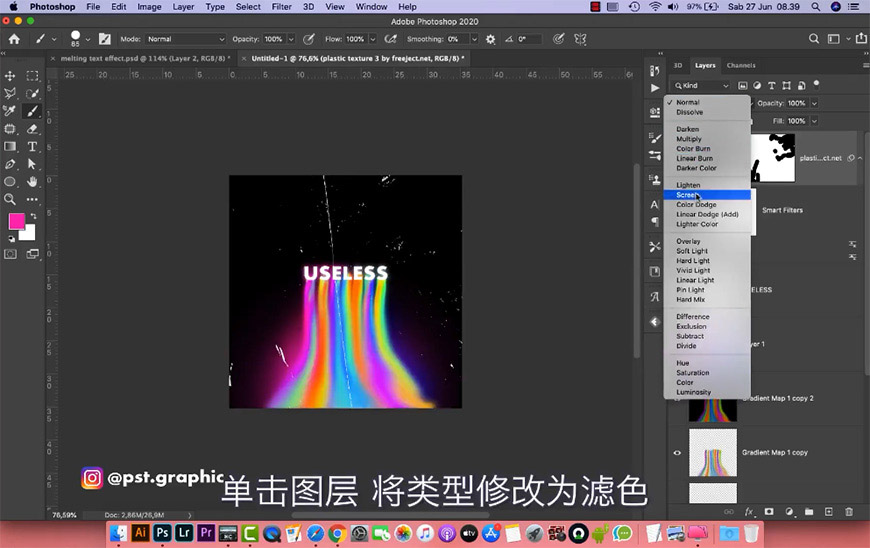Switch to the 3D panel tab

677,65
